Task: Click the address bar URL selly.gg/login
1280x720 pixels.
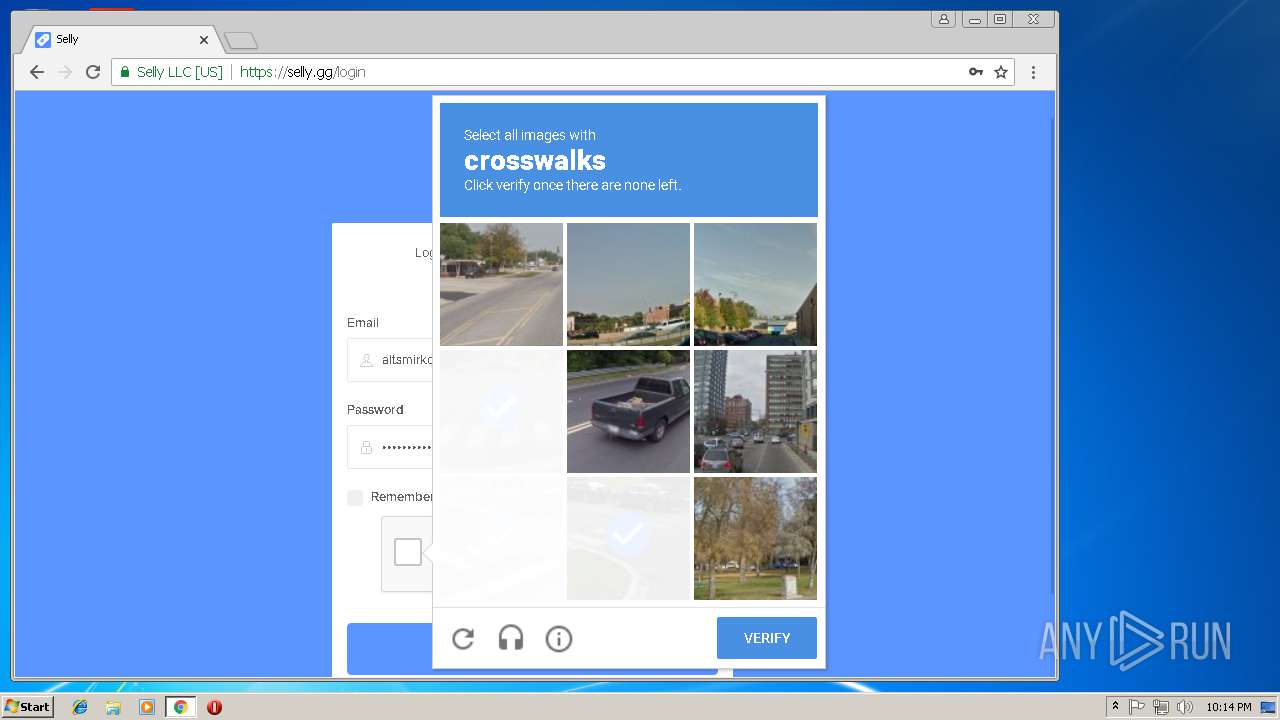Action: coord(302,72)
